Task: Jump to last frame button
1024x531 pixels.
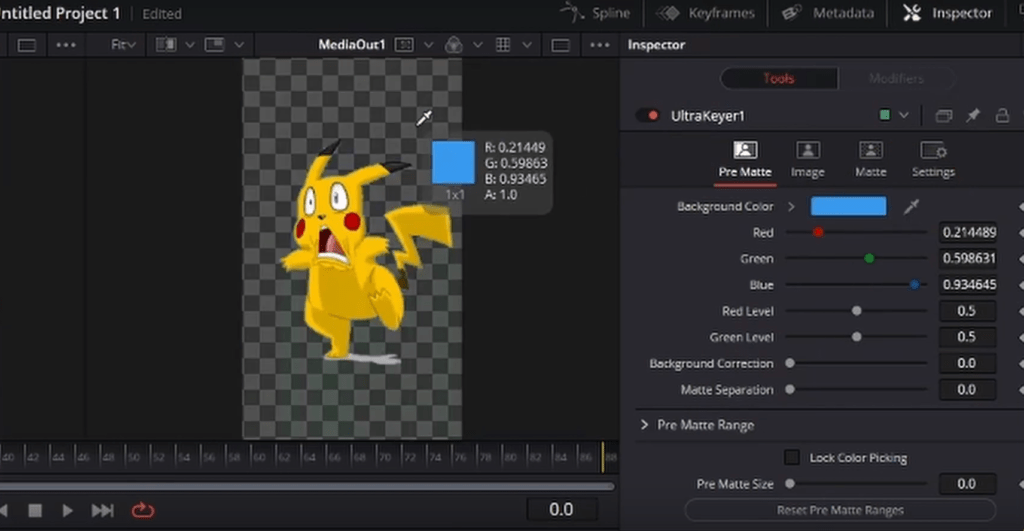Action: (103, 511)
